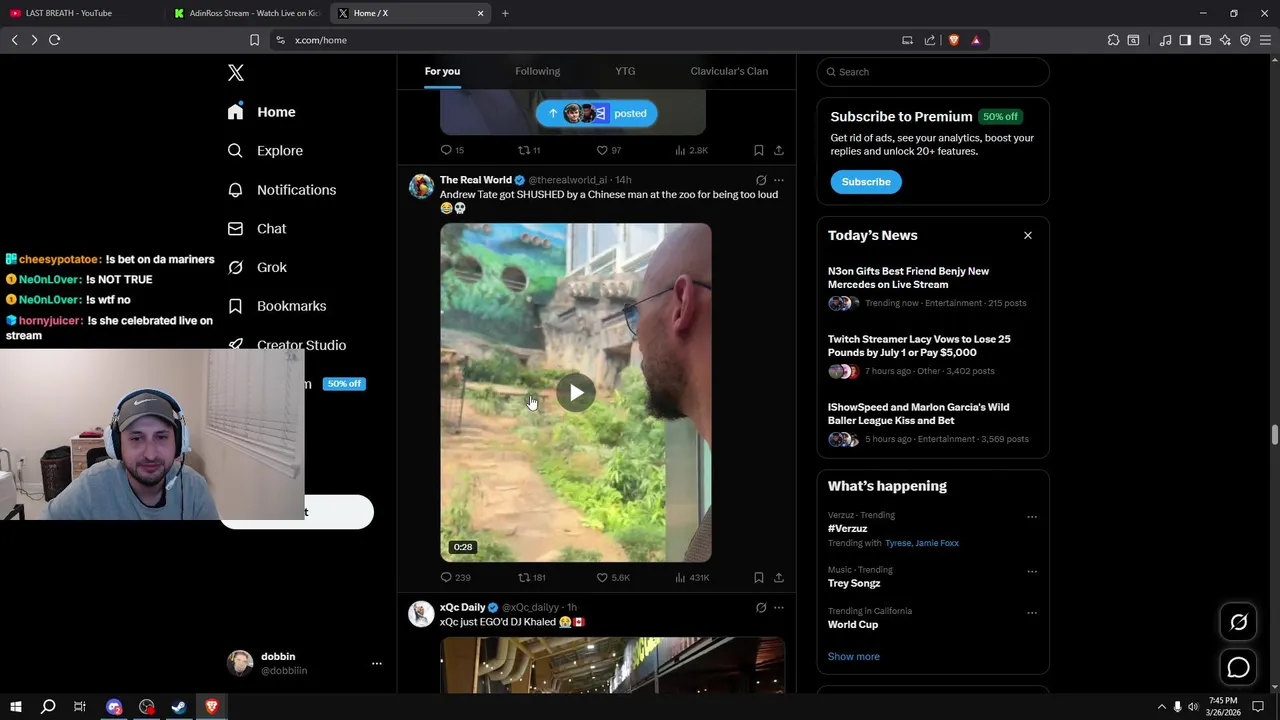Play the Andrew Tate zoo video
This screenshot has height=720, width=1280.
click(576, 393)
